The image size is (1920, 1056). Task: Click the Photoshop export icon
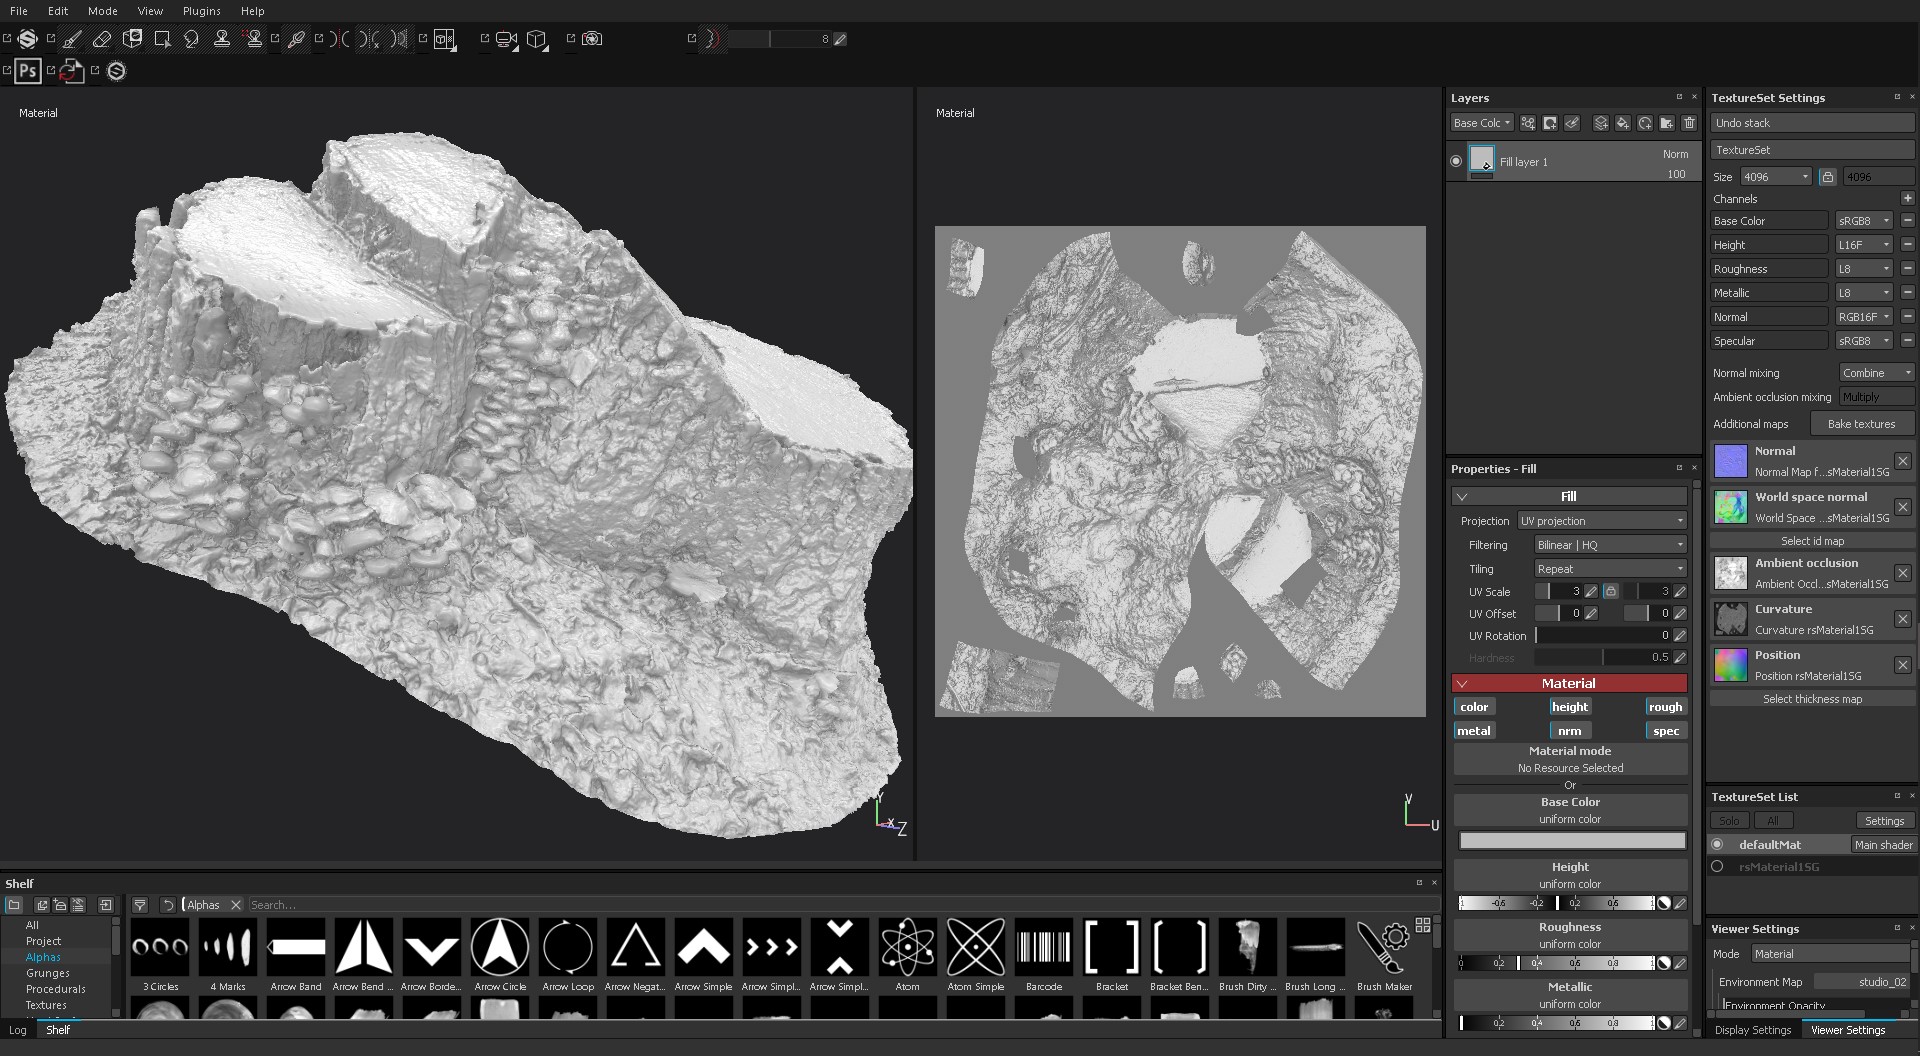[x=28, y=71]
